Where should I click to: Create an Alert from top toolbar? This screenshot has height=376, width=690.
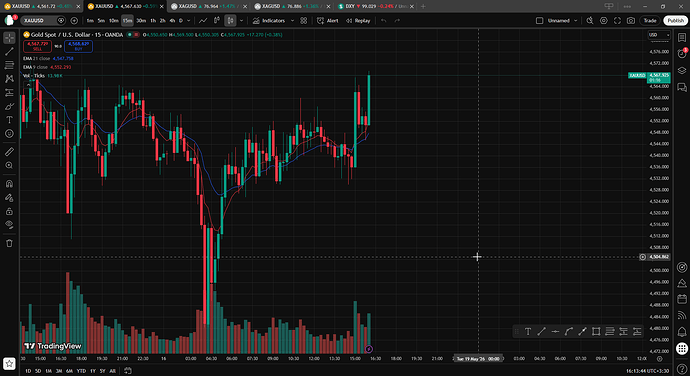(328, 21)
